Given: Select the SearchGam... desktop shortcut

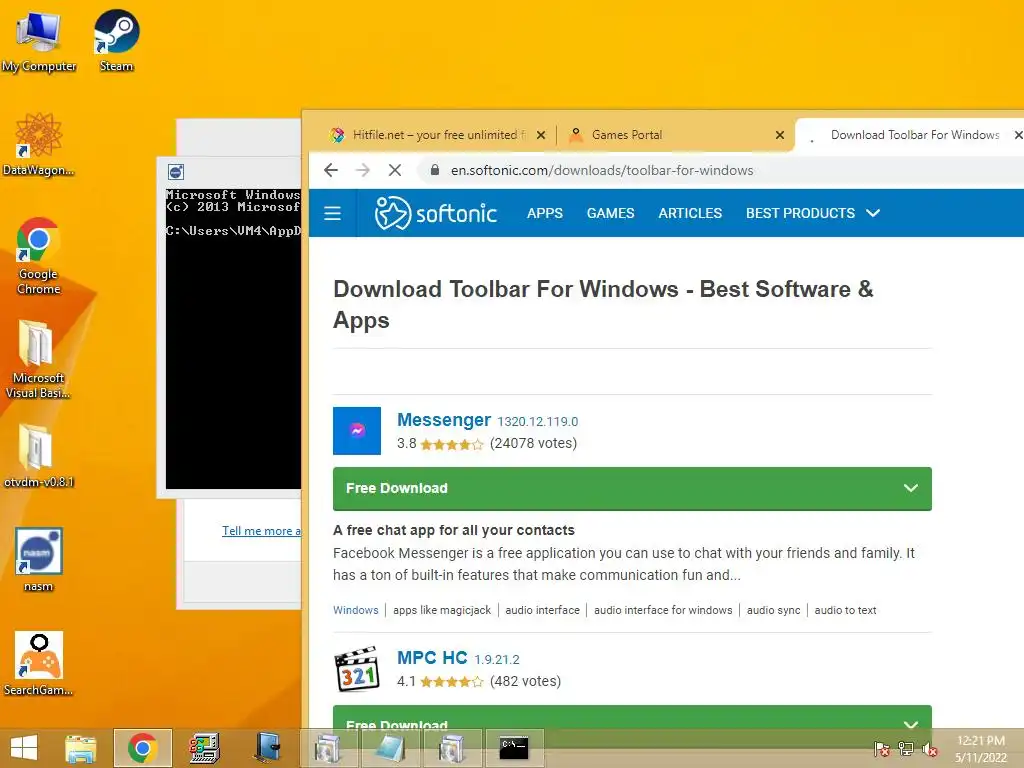Looking at the screenshot, I should pos(39,664).
